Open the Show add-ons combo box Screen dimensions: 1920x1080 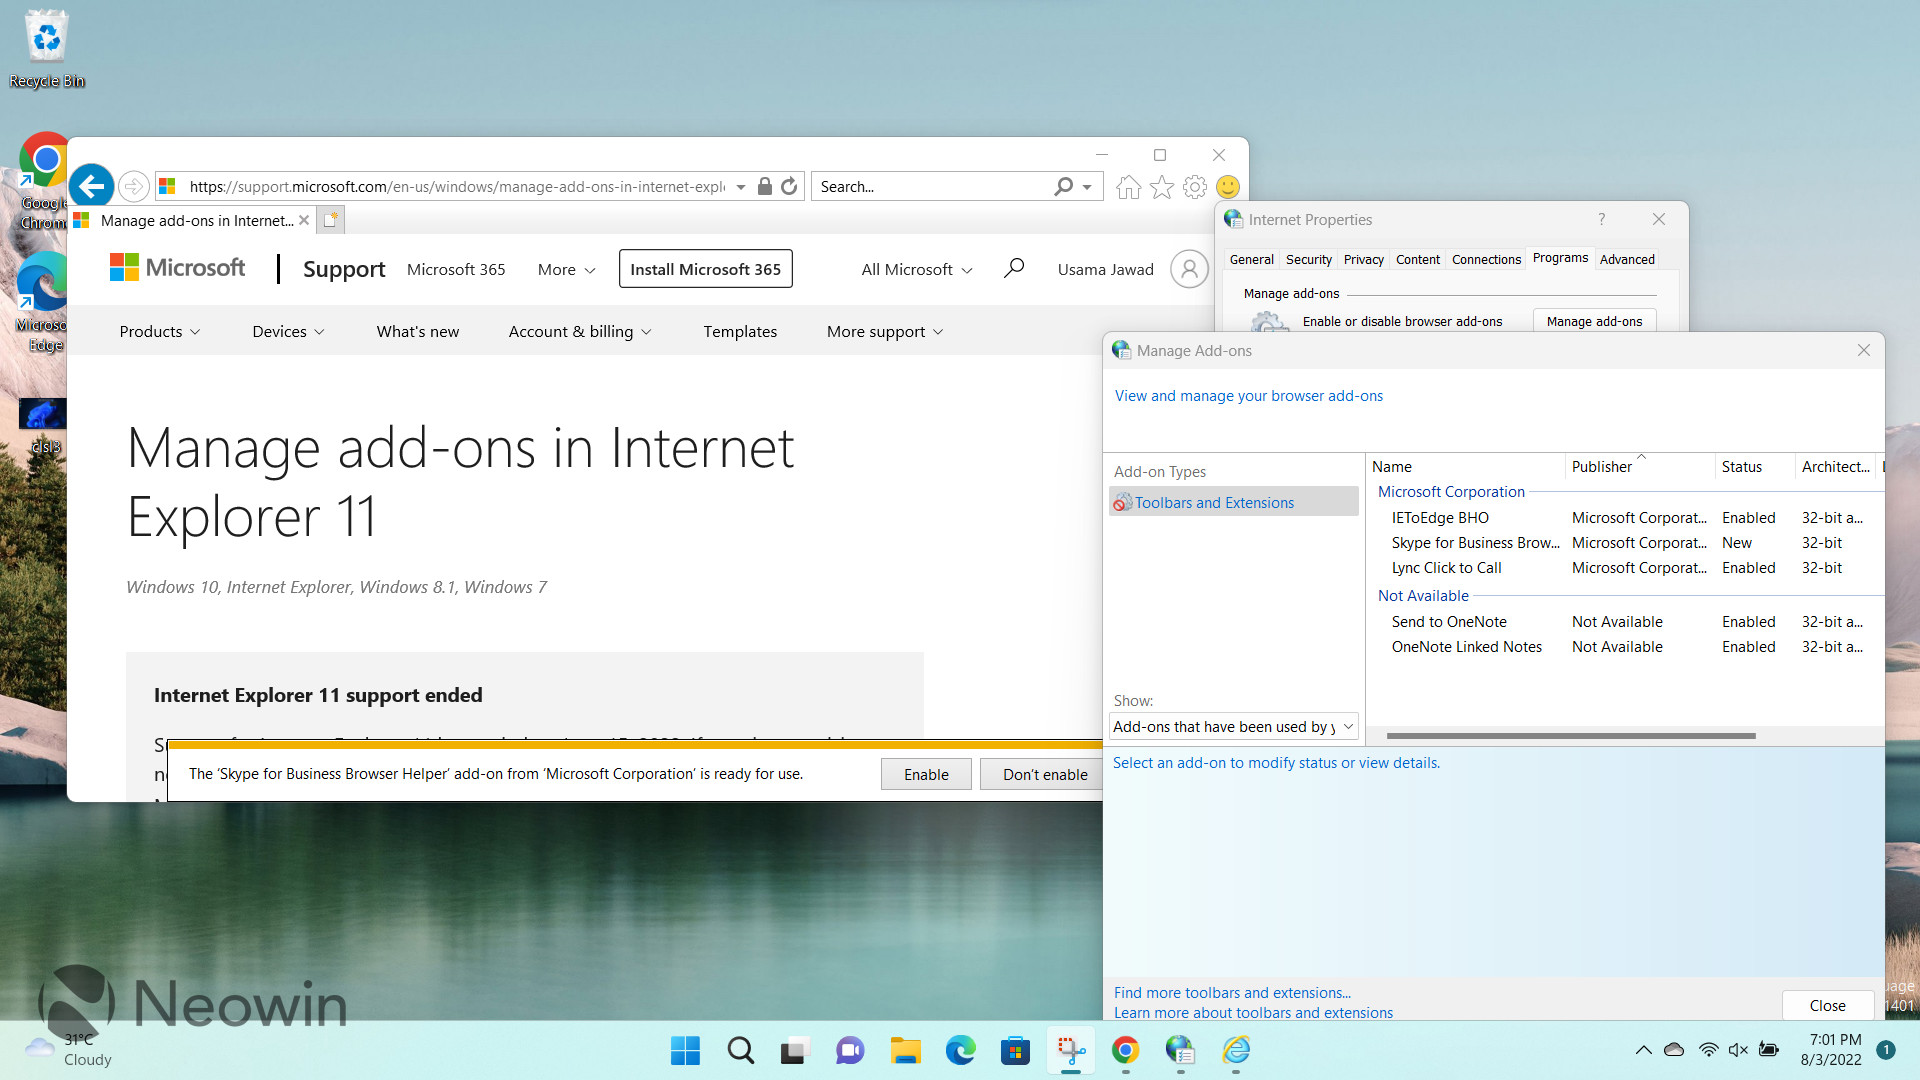[x=1233, y=727]
